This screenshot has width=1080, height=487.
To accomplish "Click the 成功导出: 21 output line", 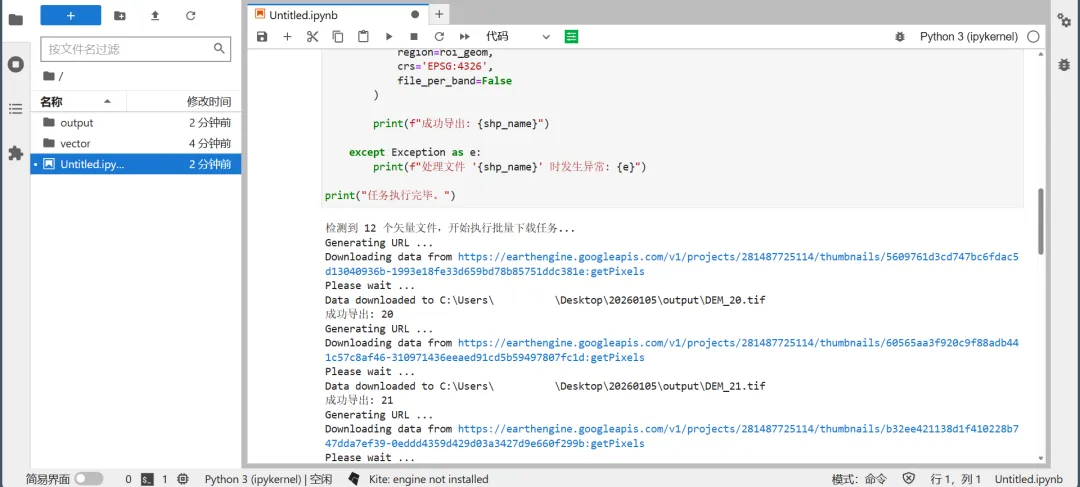I will (359, 400).
